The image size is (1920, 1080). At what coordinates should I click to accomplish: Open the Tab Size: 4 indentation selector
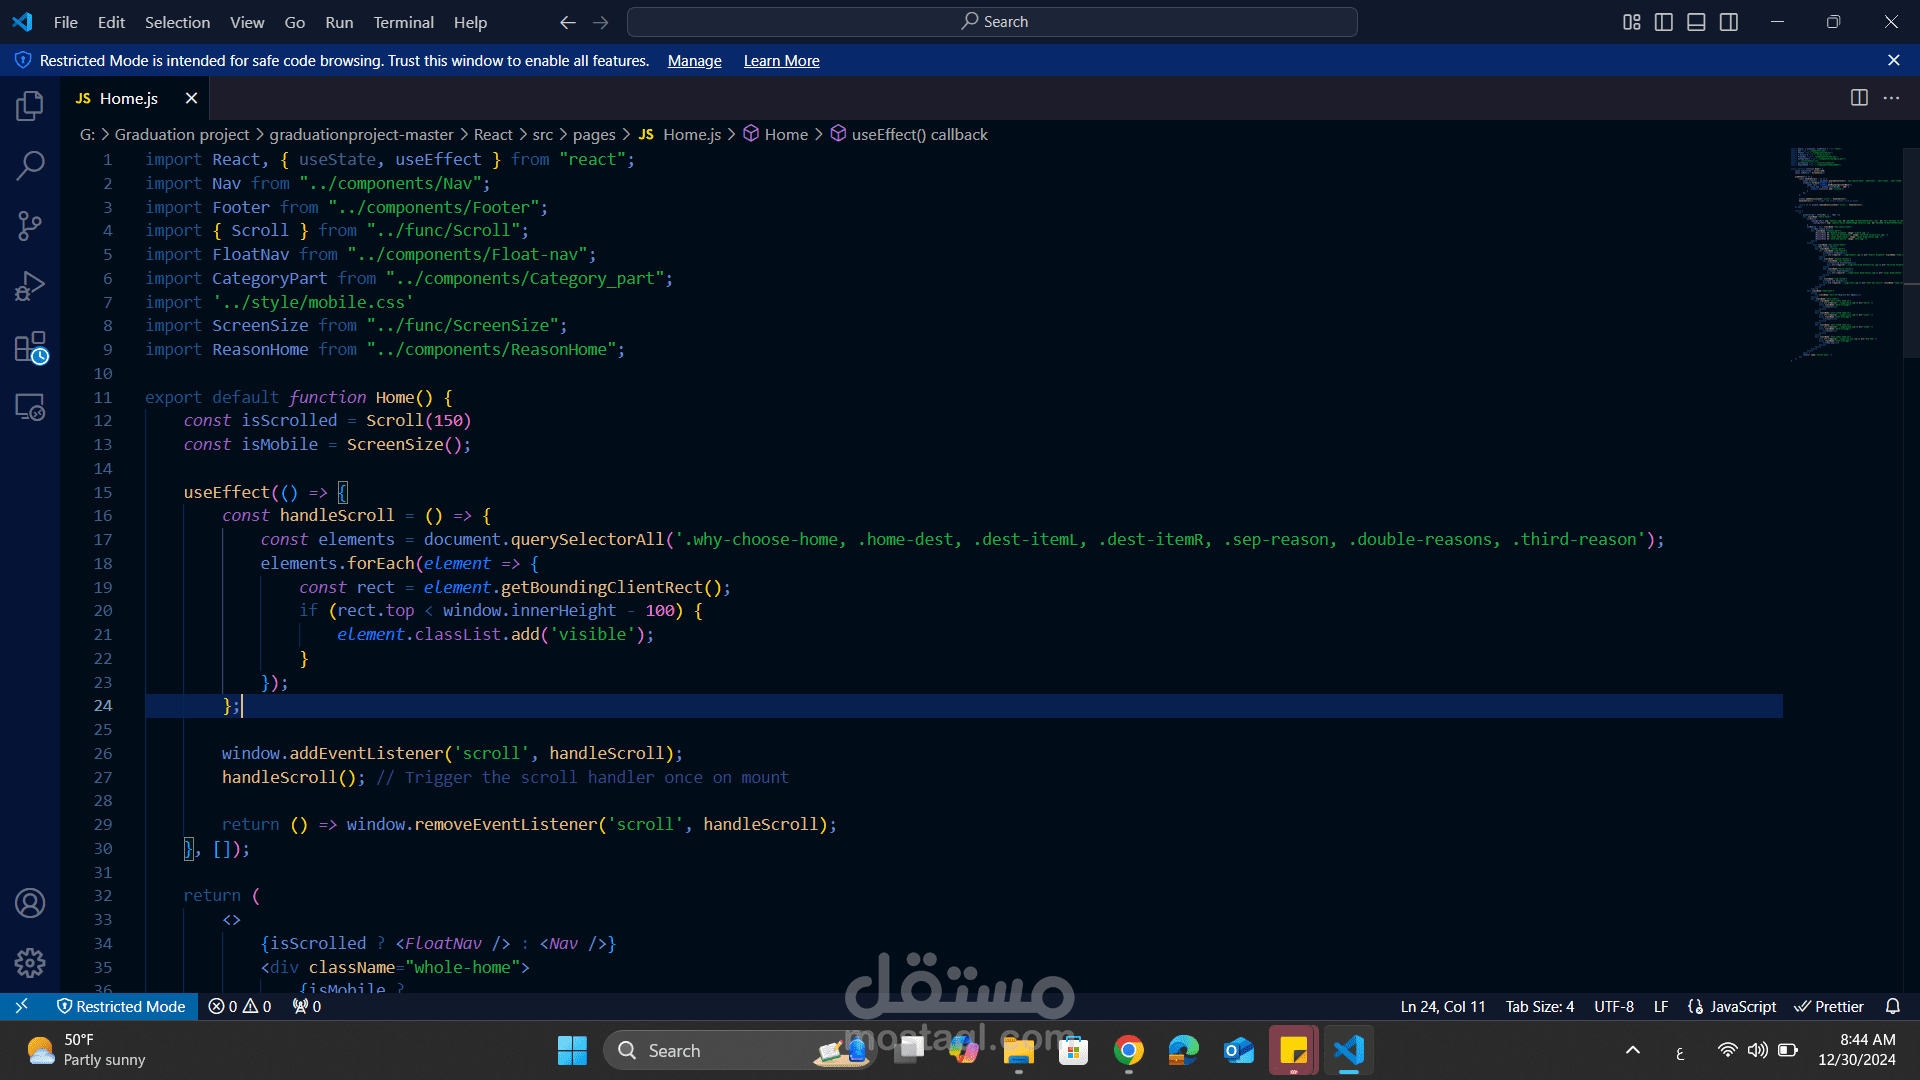1539,1006
